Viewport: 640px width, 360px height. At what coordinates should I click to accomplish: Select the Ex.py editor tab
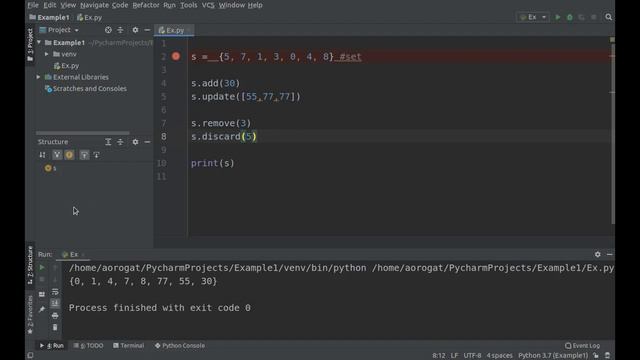tap(174, 30)
